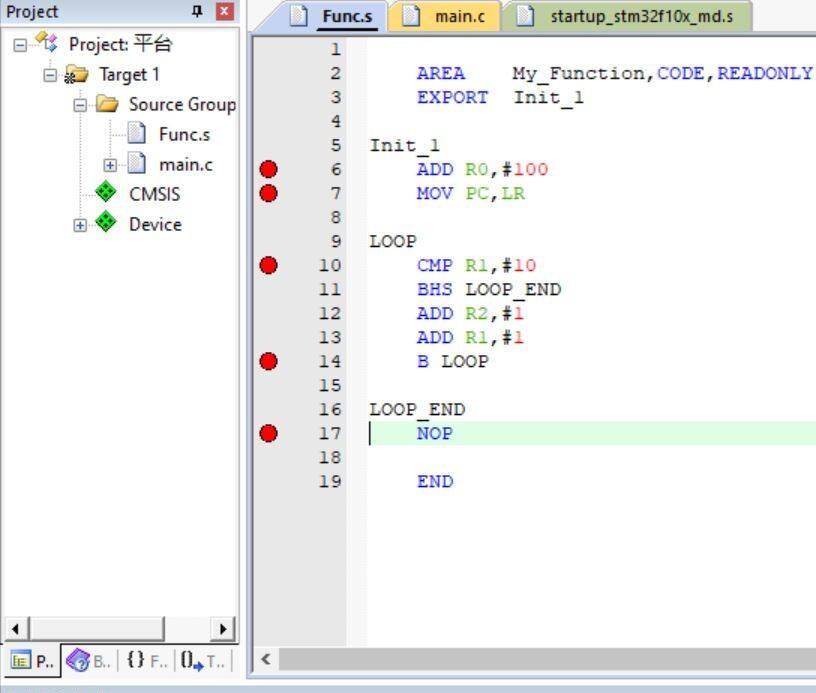Select the Source Group folder icon
The height and width of the screenshot is (693, 816).
107,104
